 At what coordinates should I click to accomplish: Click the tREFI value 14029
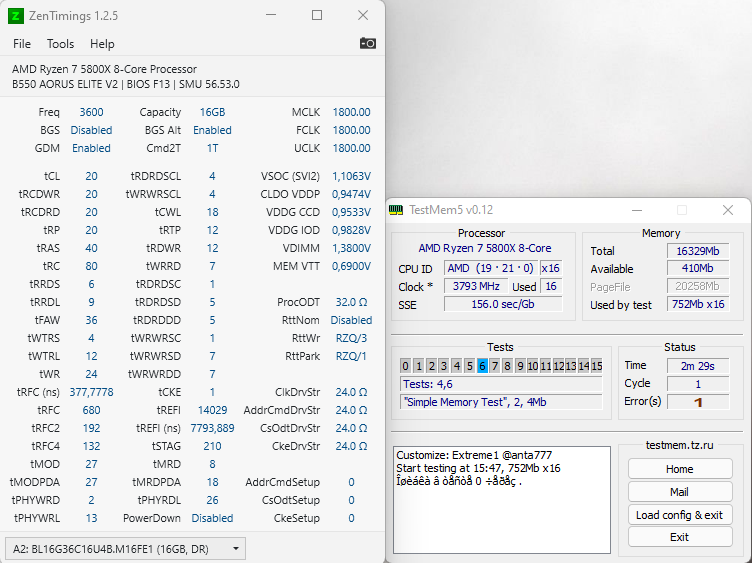(x=212, y=411)
